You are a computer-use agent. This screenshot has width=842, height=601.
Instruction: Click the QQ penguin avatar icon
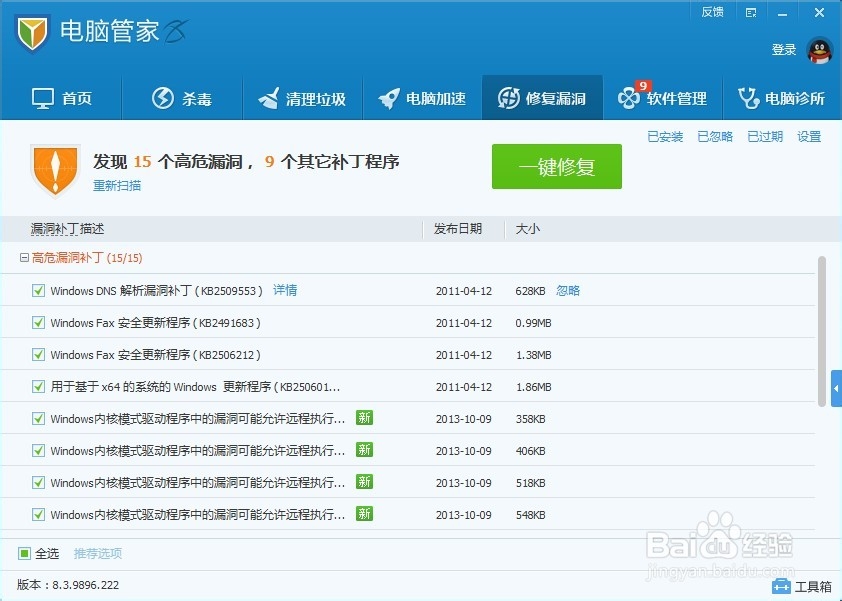819,50
